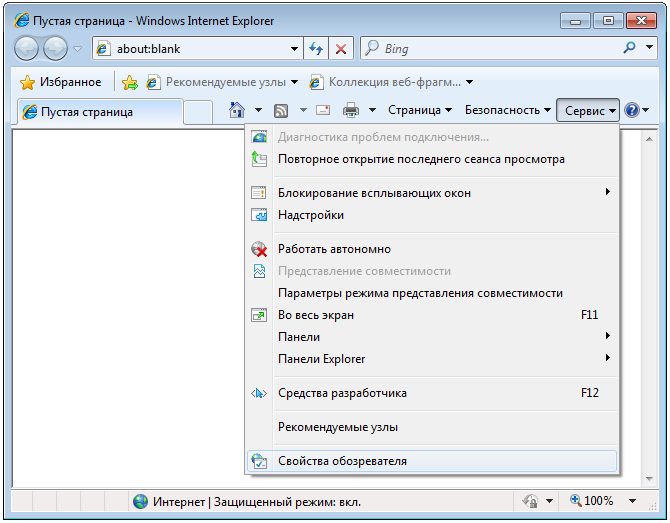Click the work offline globe icon

[x=259, y=249]
